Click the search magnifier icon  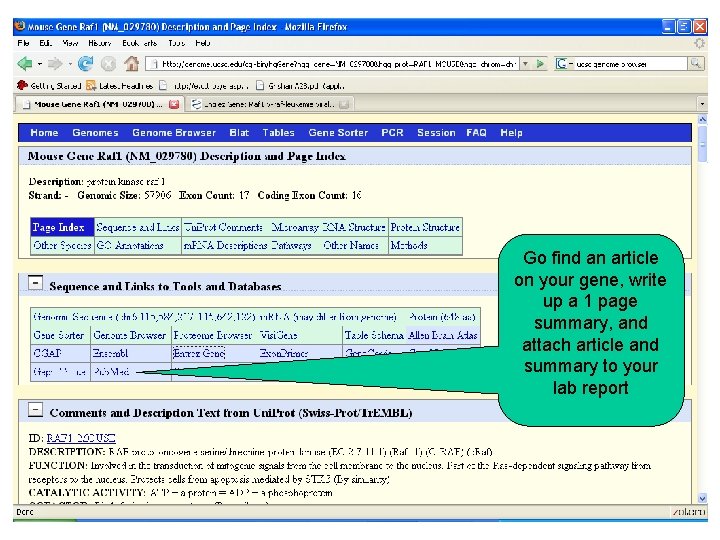coord(696,64)
